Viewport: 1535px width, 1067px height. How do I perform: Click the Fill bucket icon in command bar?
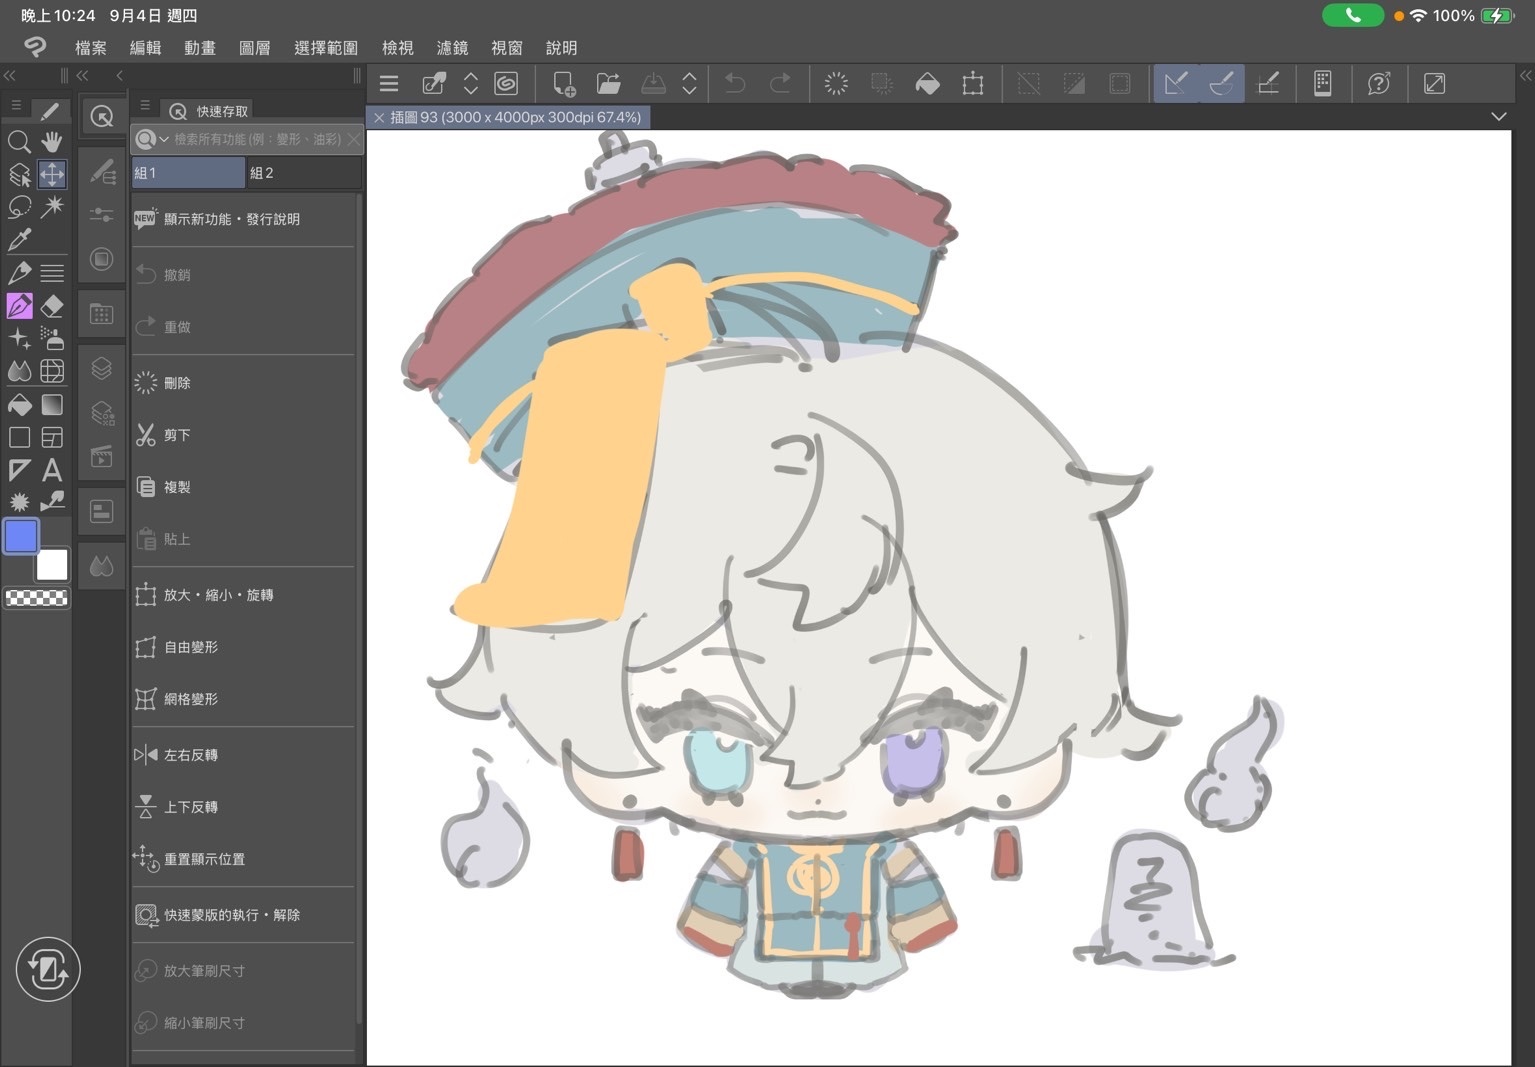(x=928, y=84)
